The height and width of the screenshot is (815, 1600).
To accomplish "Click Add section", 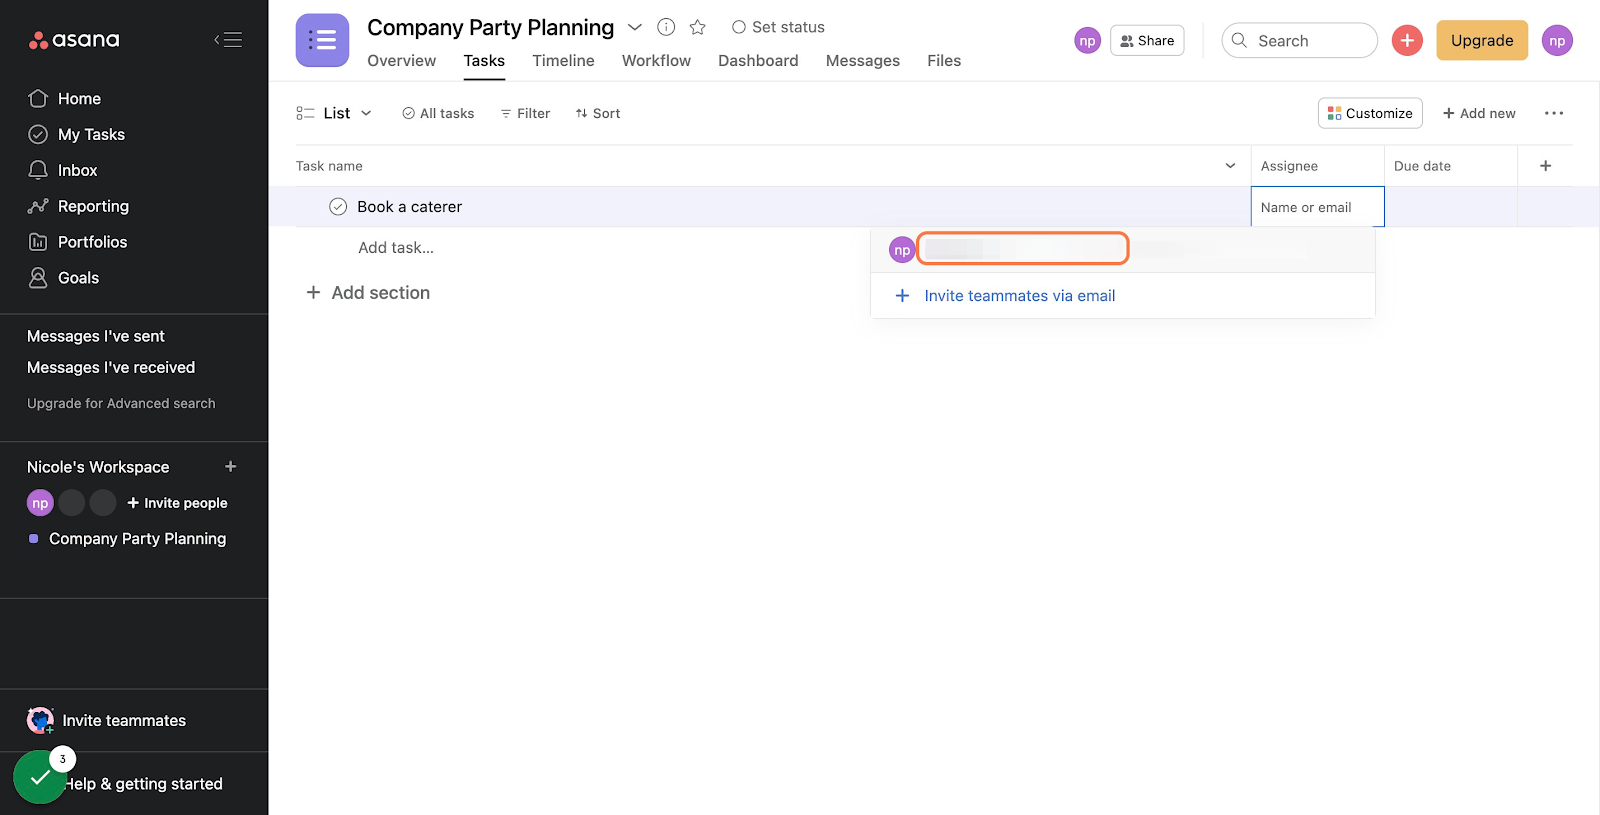I will (x=368, y=292).
